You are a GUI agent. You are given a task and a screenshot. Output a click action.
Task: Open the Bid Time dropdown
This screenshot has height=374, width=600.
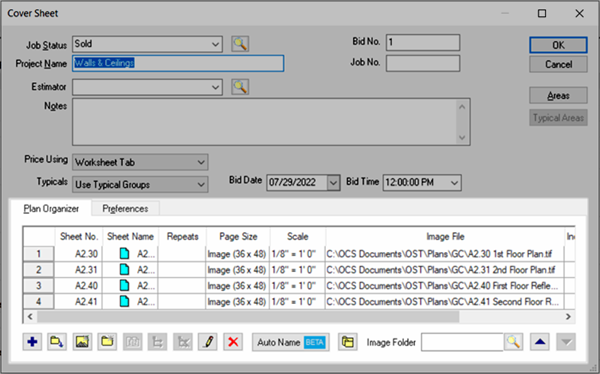tap(454, 183)
